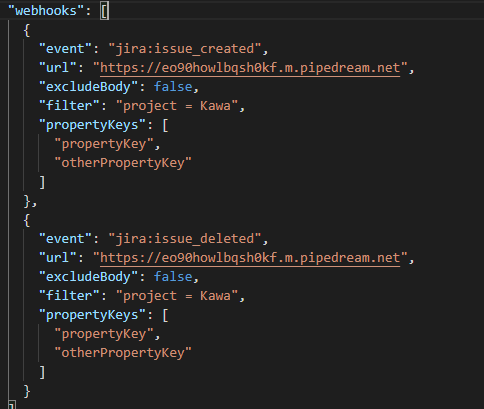Click "propertyKey" item in second webhook array
The height and width of the screenshot is (409, 484).
point(104,334)
